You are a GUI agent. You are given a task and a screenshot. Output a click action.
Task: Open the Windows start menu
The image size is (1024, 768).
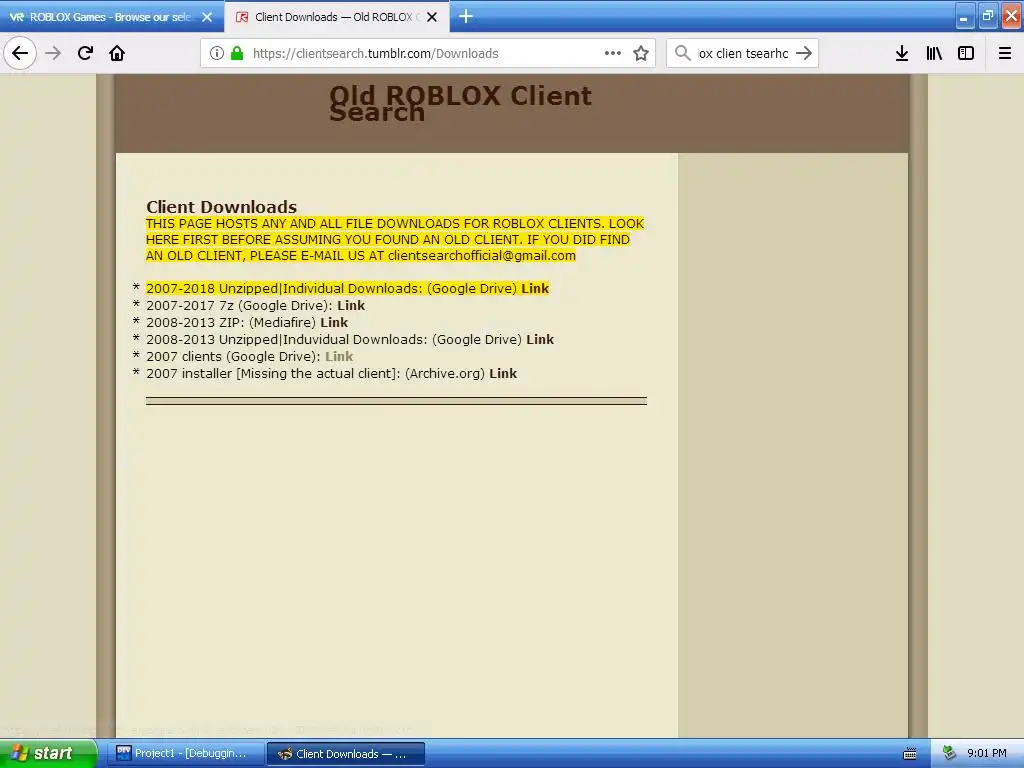pos(48,753)
